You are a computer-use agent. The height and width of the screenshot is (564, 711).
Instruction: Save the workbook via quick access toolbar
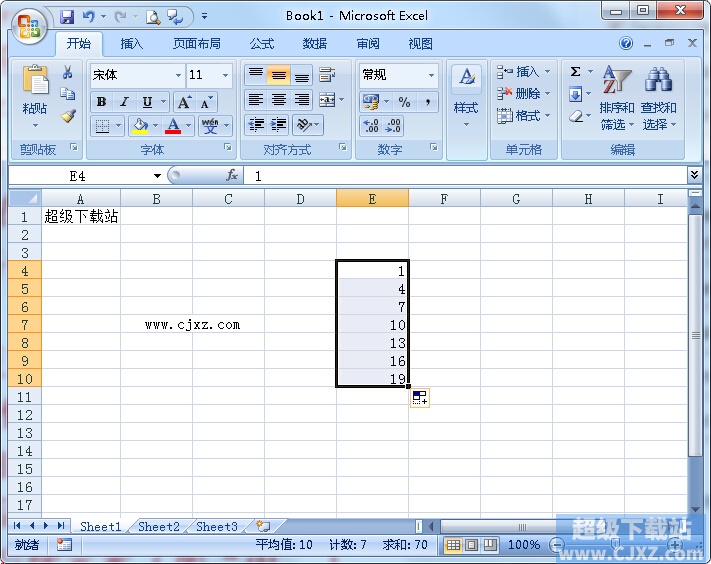pos(67,17)
